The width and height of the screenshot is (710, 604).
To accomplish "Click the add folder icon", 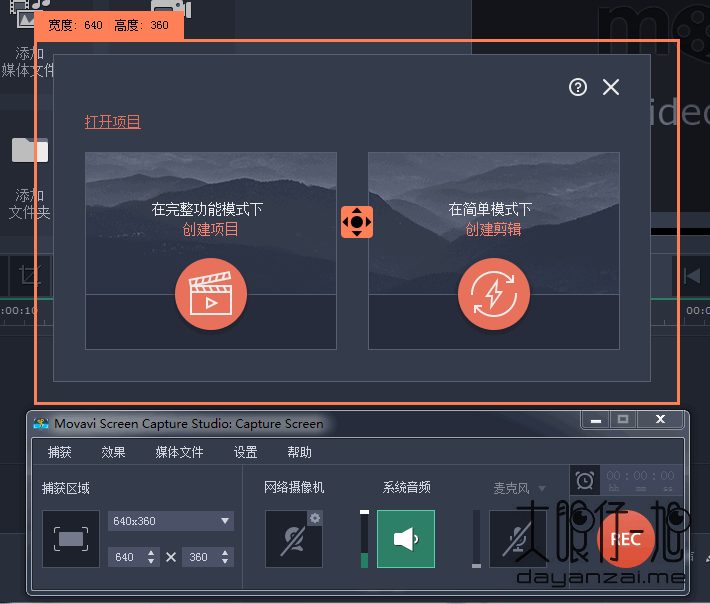I will pos(30,151).
